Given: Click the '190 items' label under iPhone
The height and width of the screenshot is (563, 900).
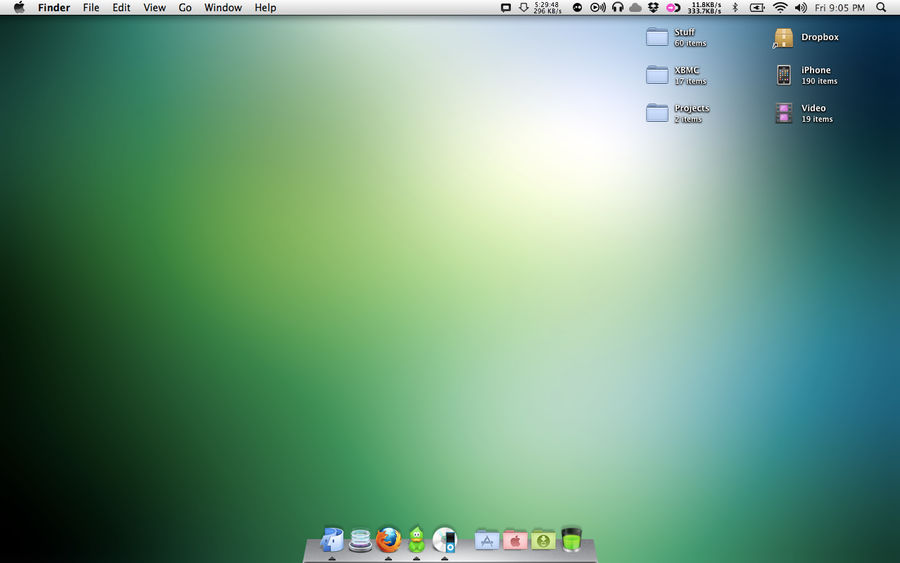Looking at the screenshot, I should (x=819, y=81).
